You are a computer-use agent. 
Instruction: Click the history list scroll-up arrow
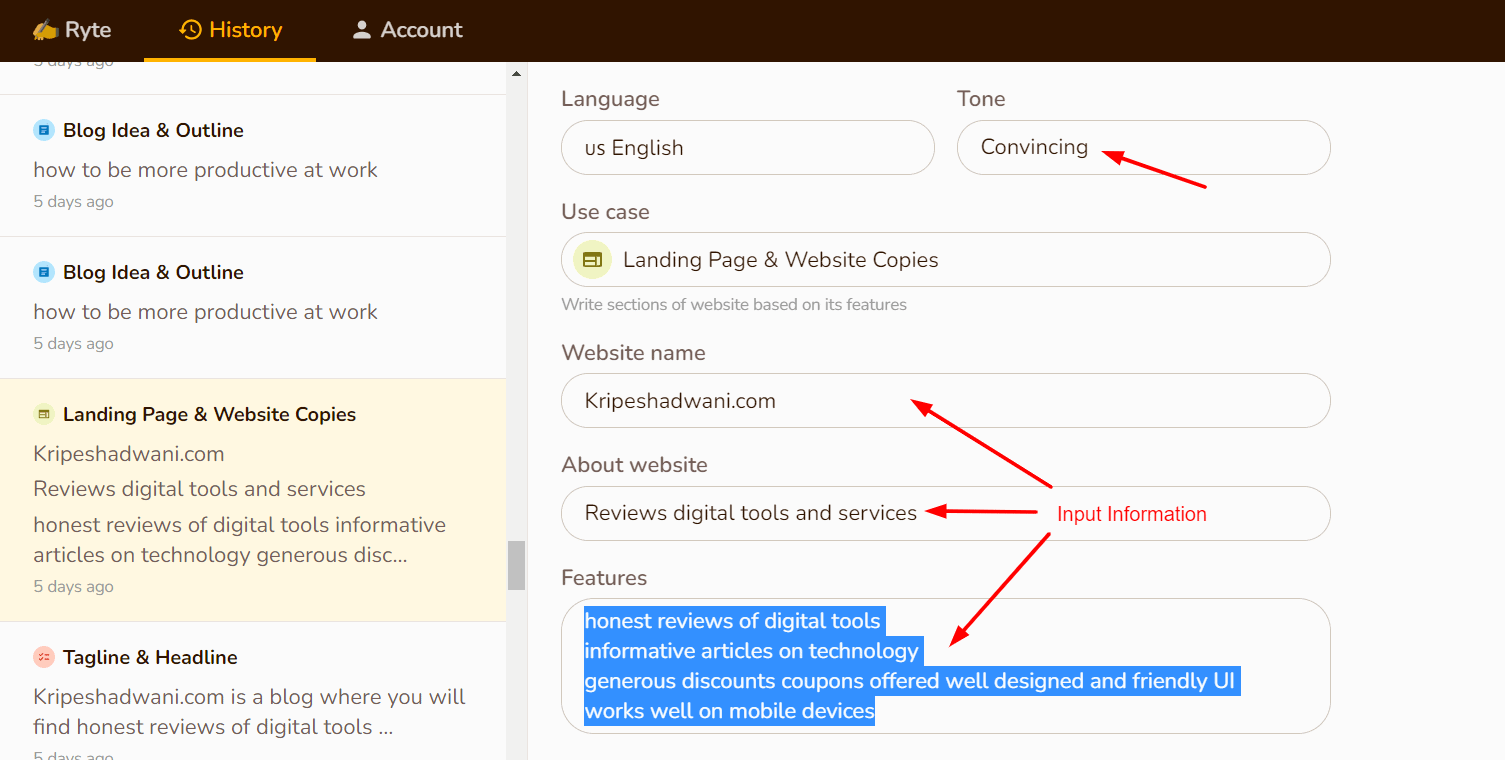[516, 73]
